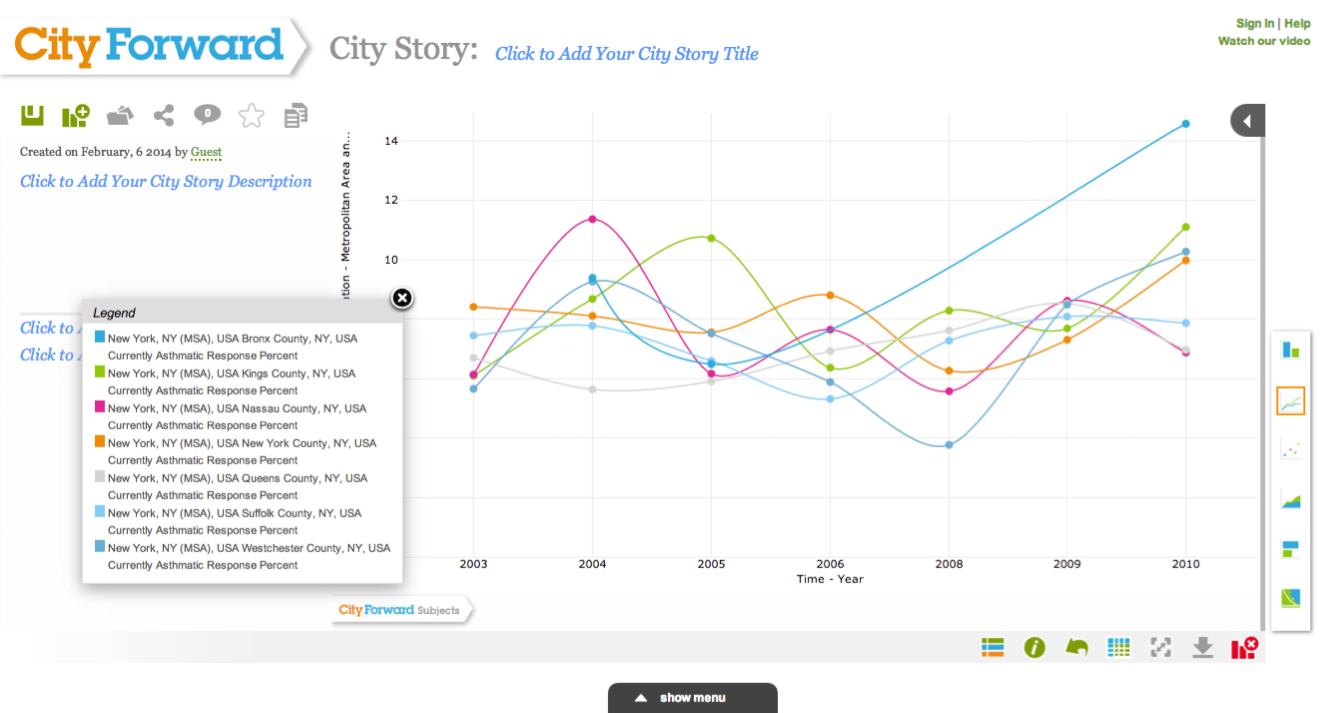The width and height of the screenshot is (1324, 713).
Task: Toggle the Queens County gray legend swatch
Action: click(x=99, y=477)
